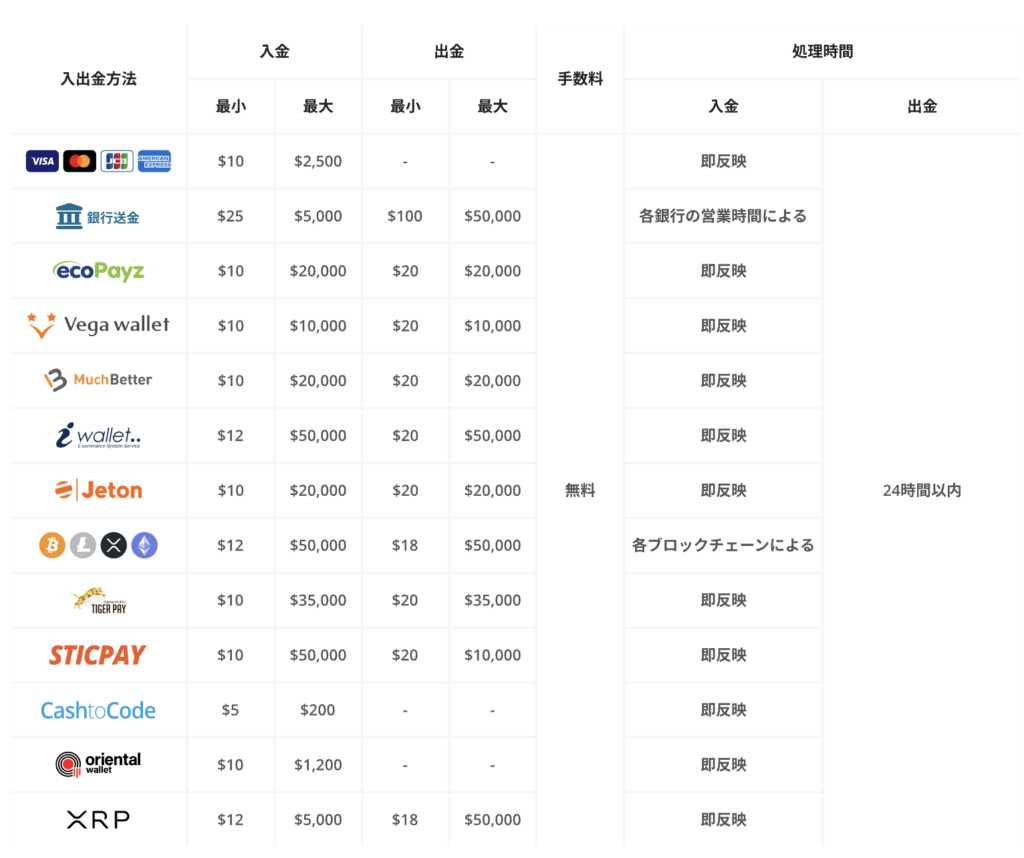
Task: Click 即反映 in the ecoPayz row
Action: coord(723,271)
